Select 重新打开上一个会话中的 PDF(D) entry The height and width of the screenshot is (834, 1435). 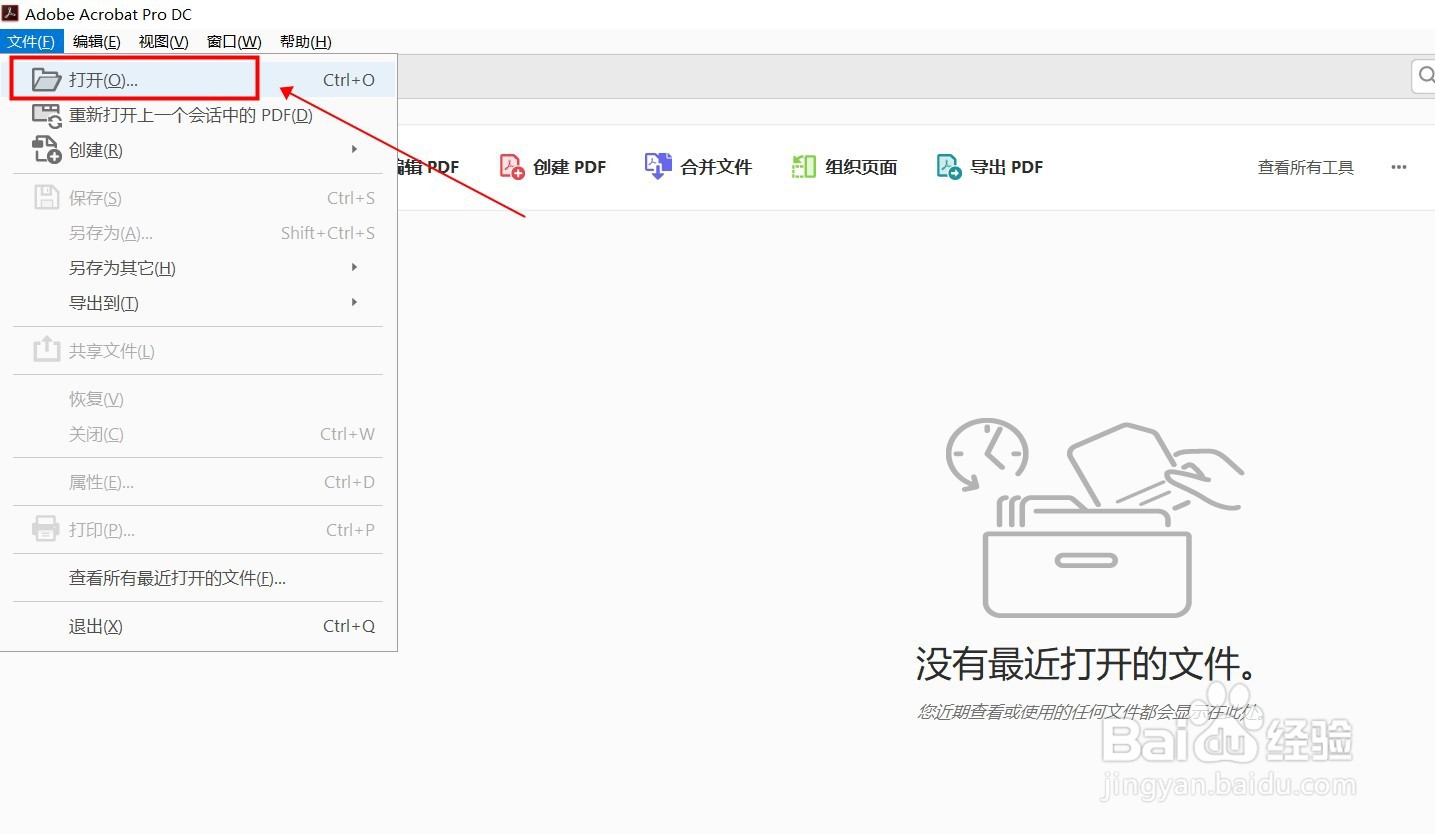pos(198,115)
